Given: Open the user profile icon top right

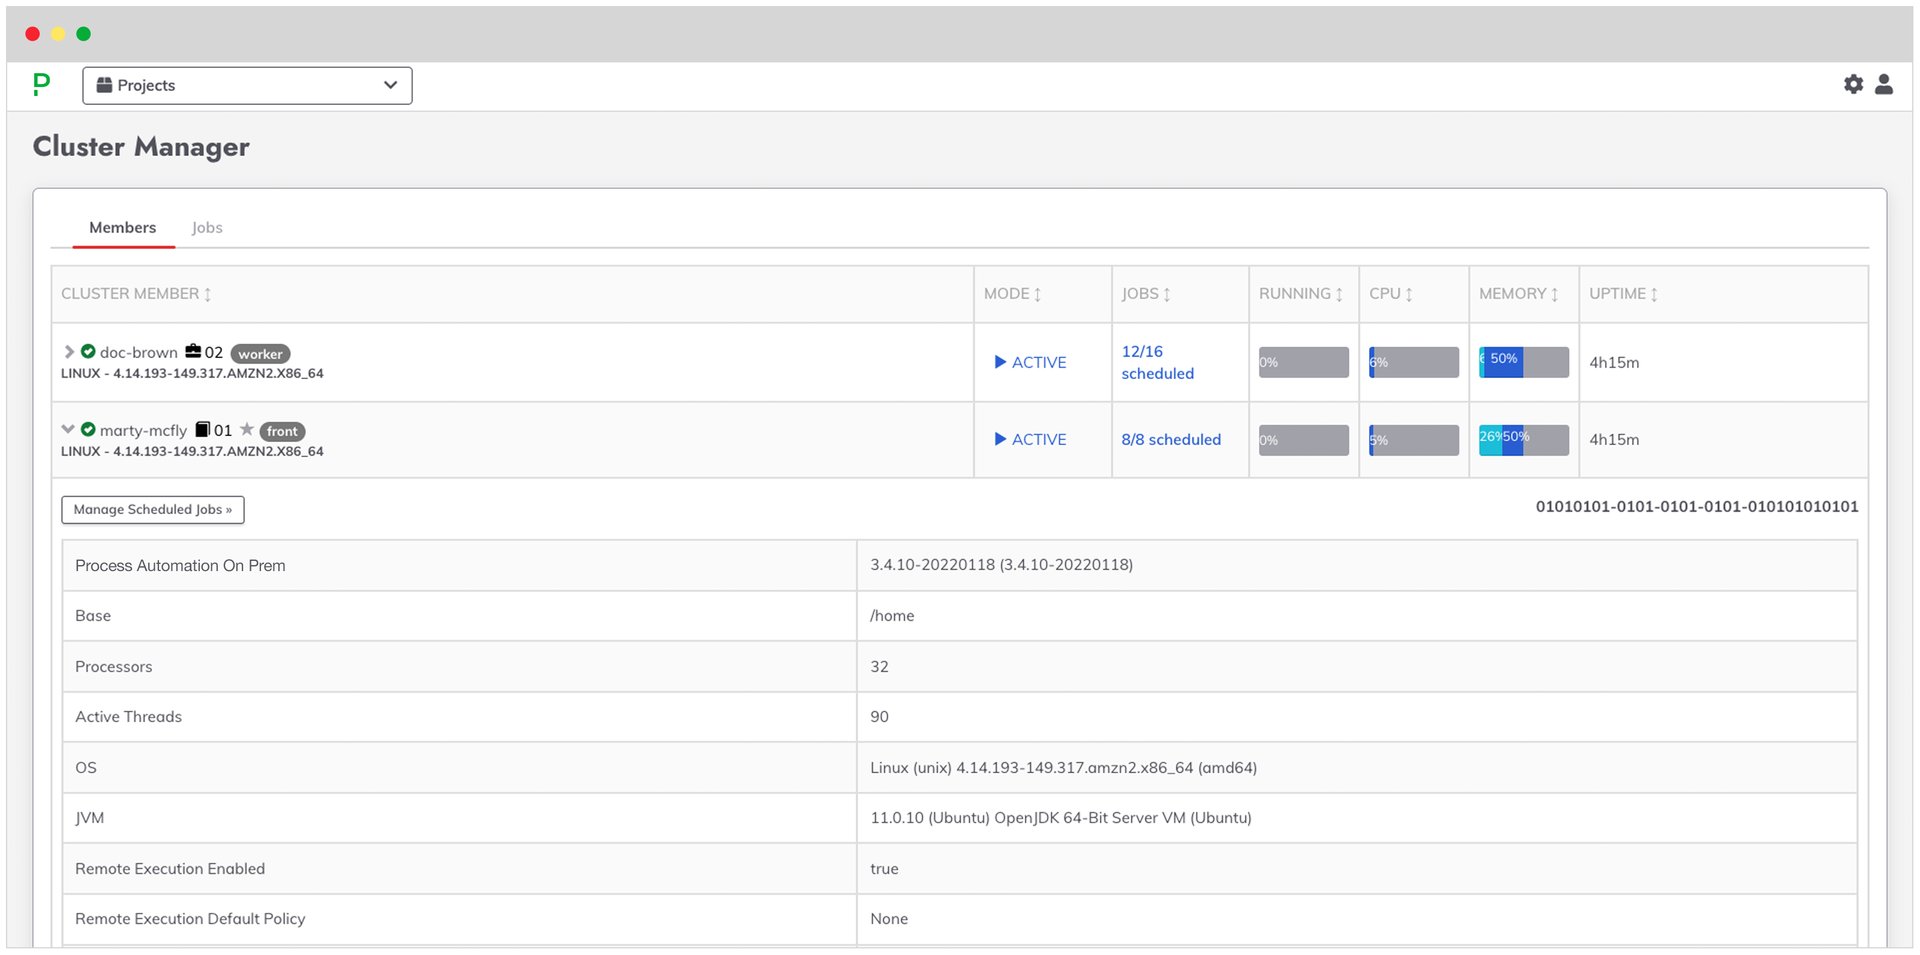Looking at the screenshot, I should pyautogui.click(x=1885, y=85).
